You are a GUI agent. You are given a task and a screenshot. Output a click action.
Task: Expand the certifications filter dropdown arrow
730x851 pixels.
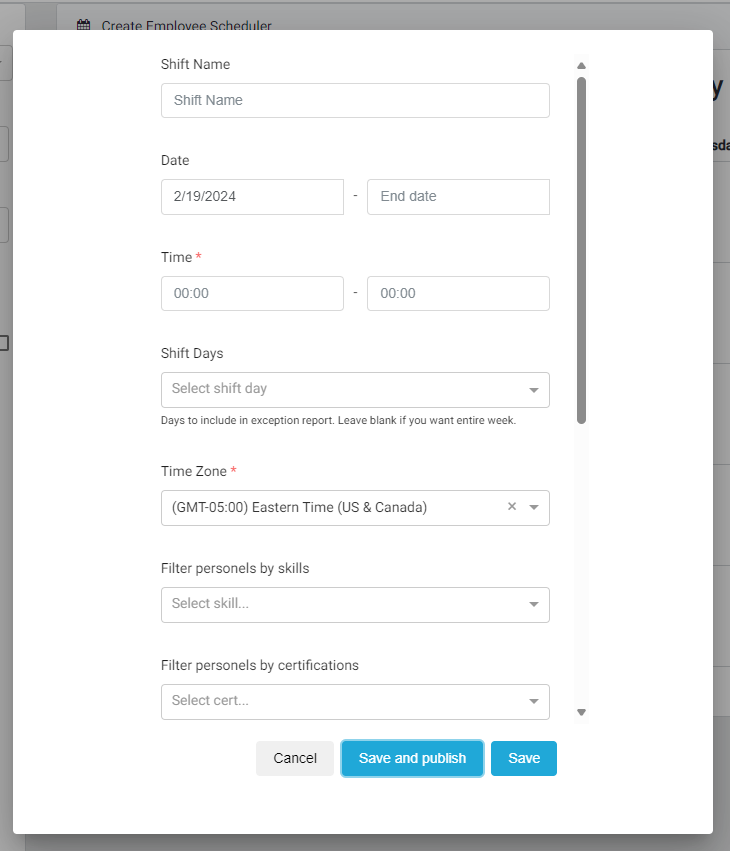533,702
